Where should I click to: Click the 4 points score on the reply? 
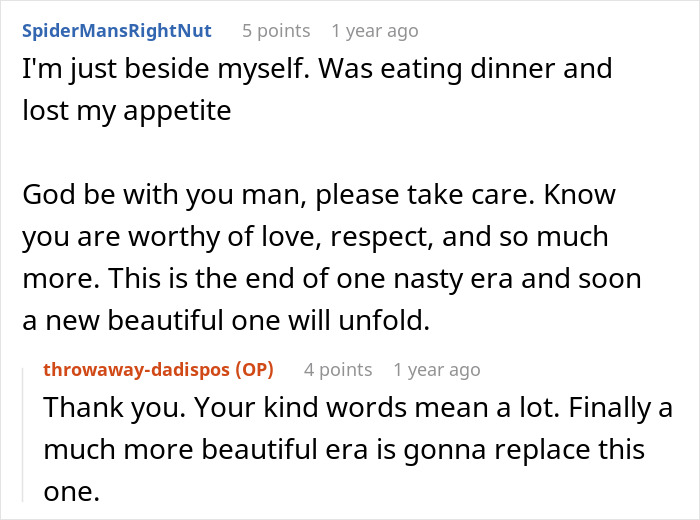(x=337, y=370)
